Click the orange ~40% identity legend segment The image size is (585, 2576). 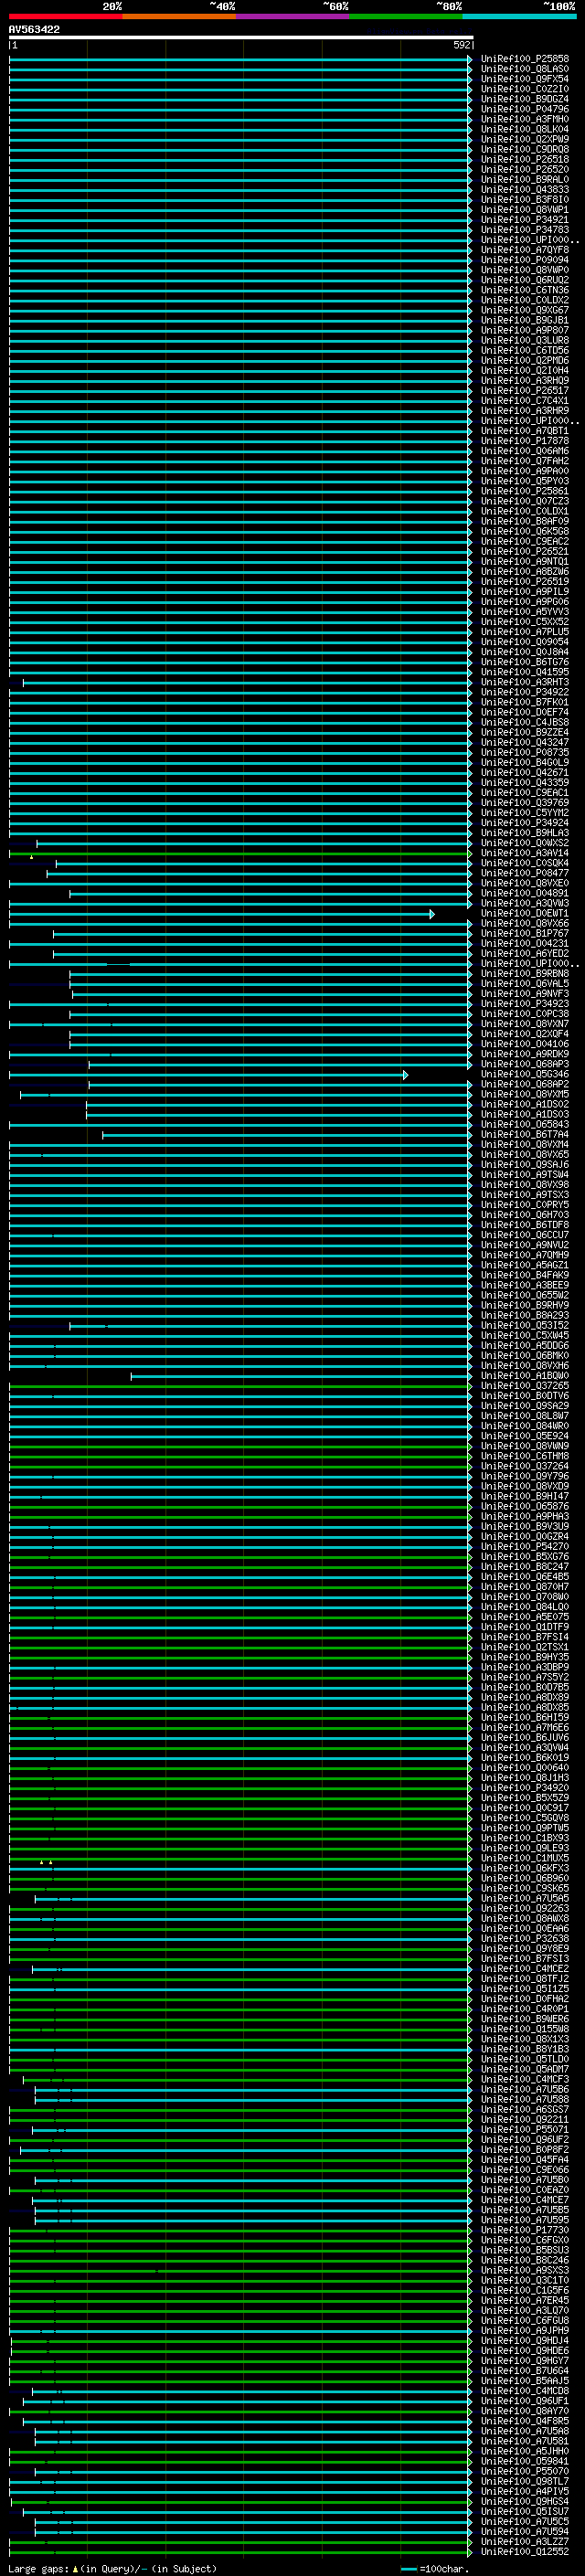click(179, 16)
